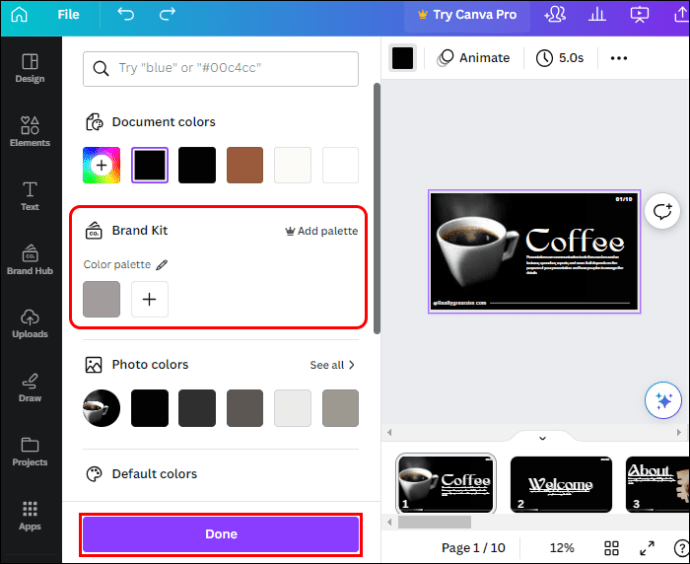Select the white document color swatch

point(340,165)
